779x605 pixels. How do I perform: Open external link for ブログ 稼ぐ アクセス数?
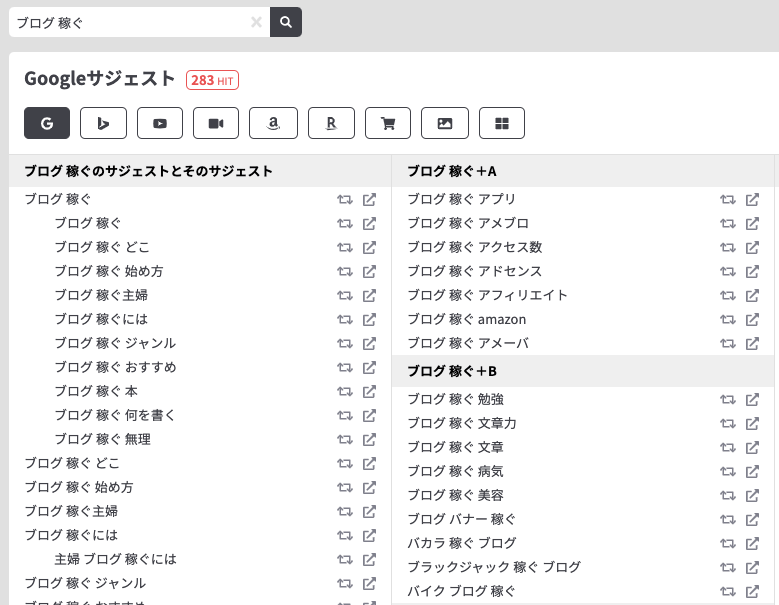pyautogui.click(x=752, y=247)
